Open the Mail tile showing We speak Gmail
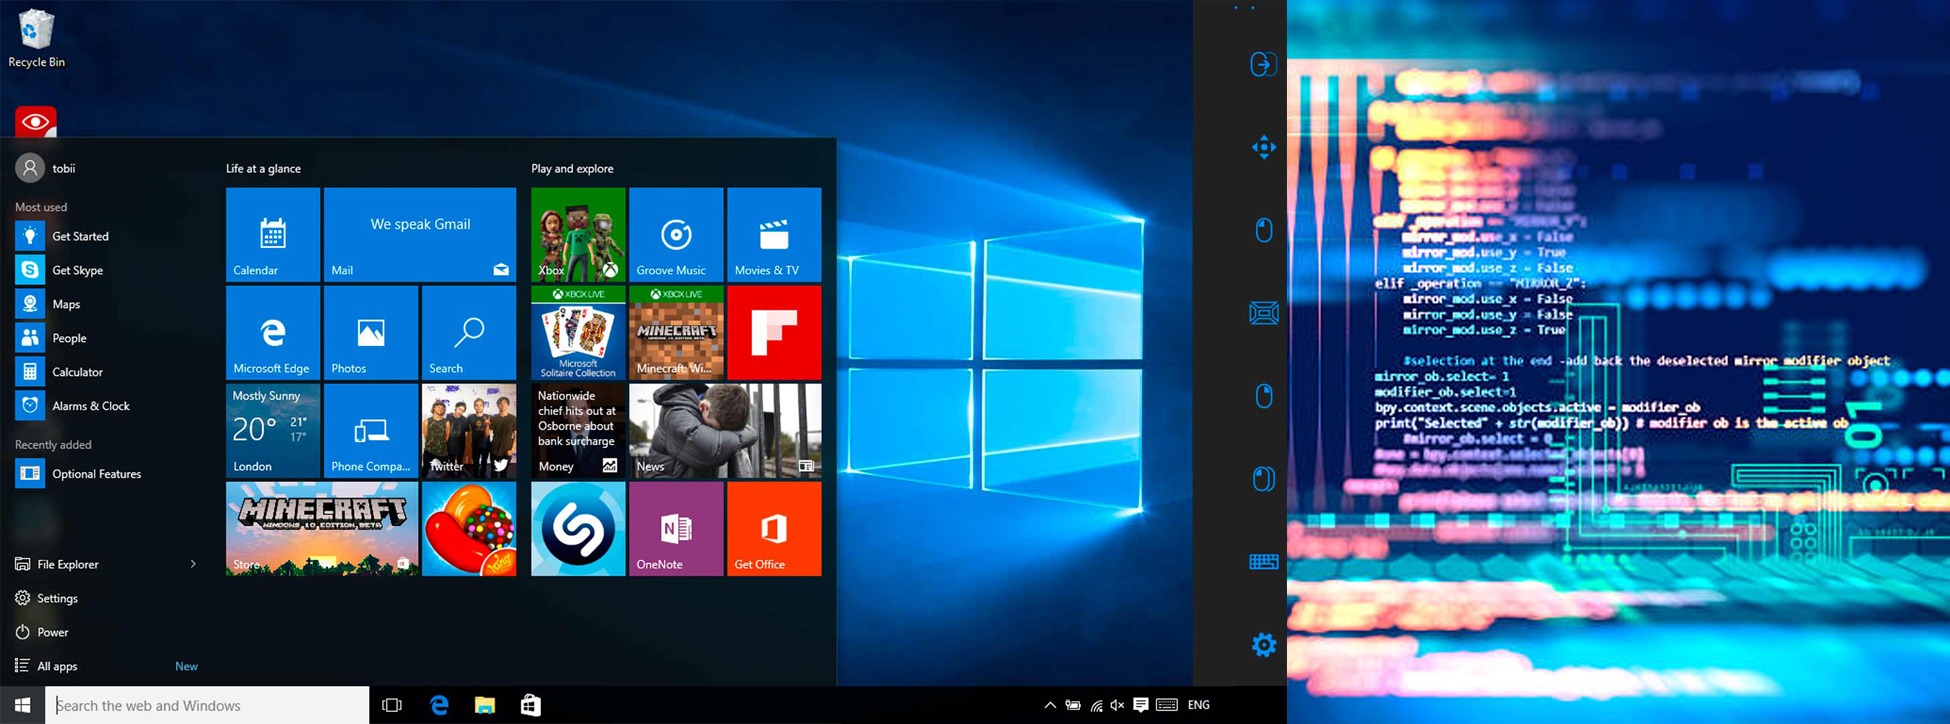1950x724 pixels. click(420, 235)
